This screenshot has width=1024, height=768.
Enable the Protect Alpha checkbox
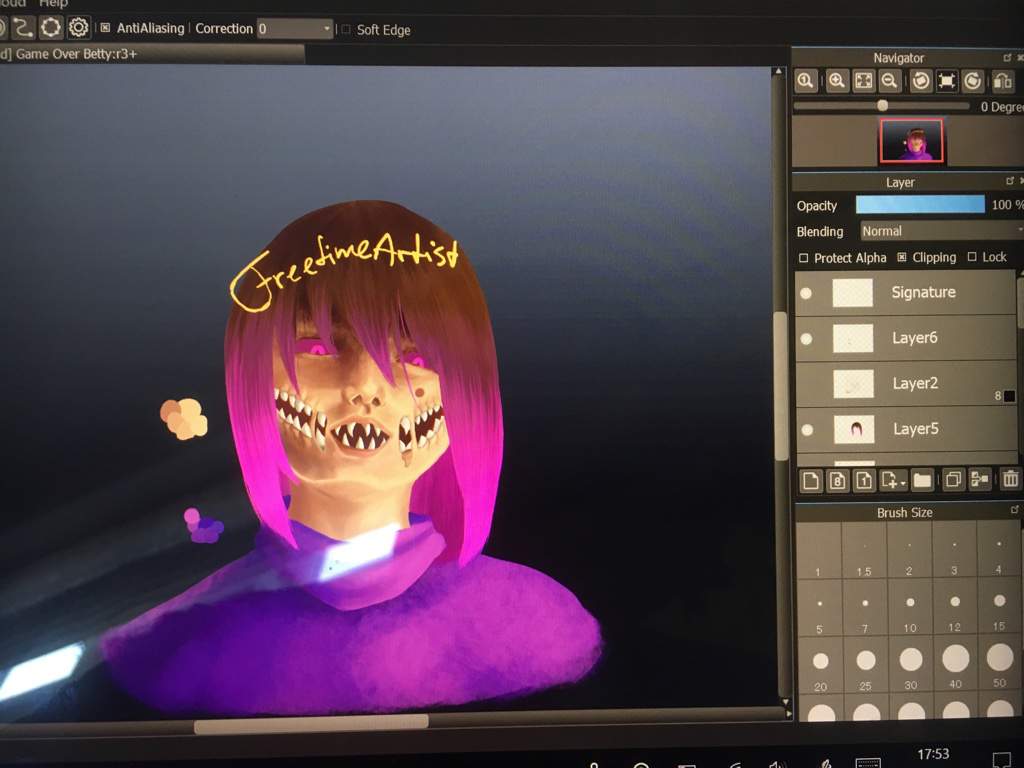pos(804,258)
